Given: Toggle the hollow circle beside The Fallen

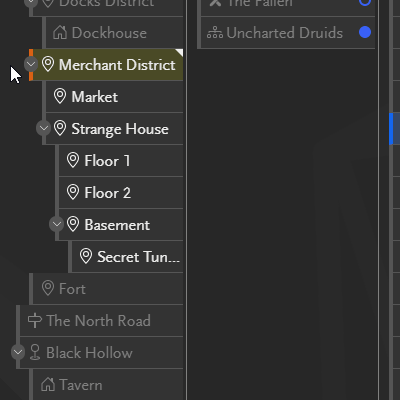Looking at the screenshot, I should click(x=365, y=2).
